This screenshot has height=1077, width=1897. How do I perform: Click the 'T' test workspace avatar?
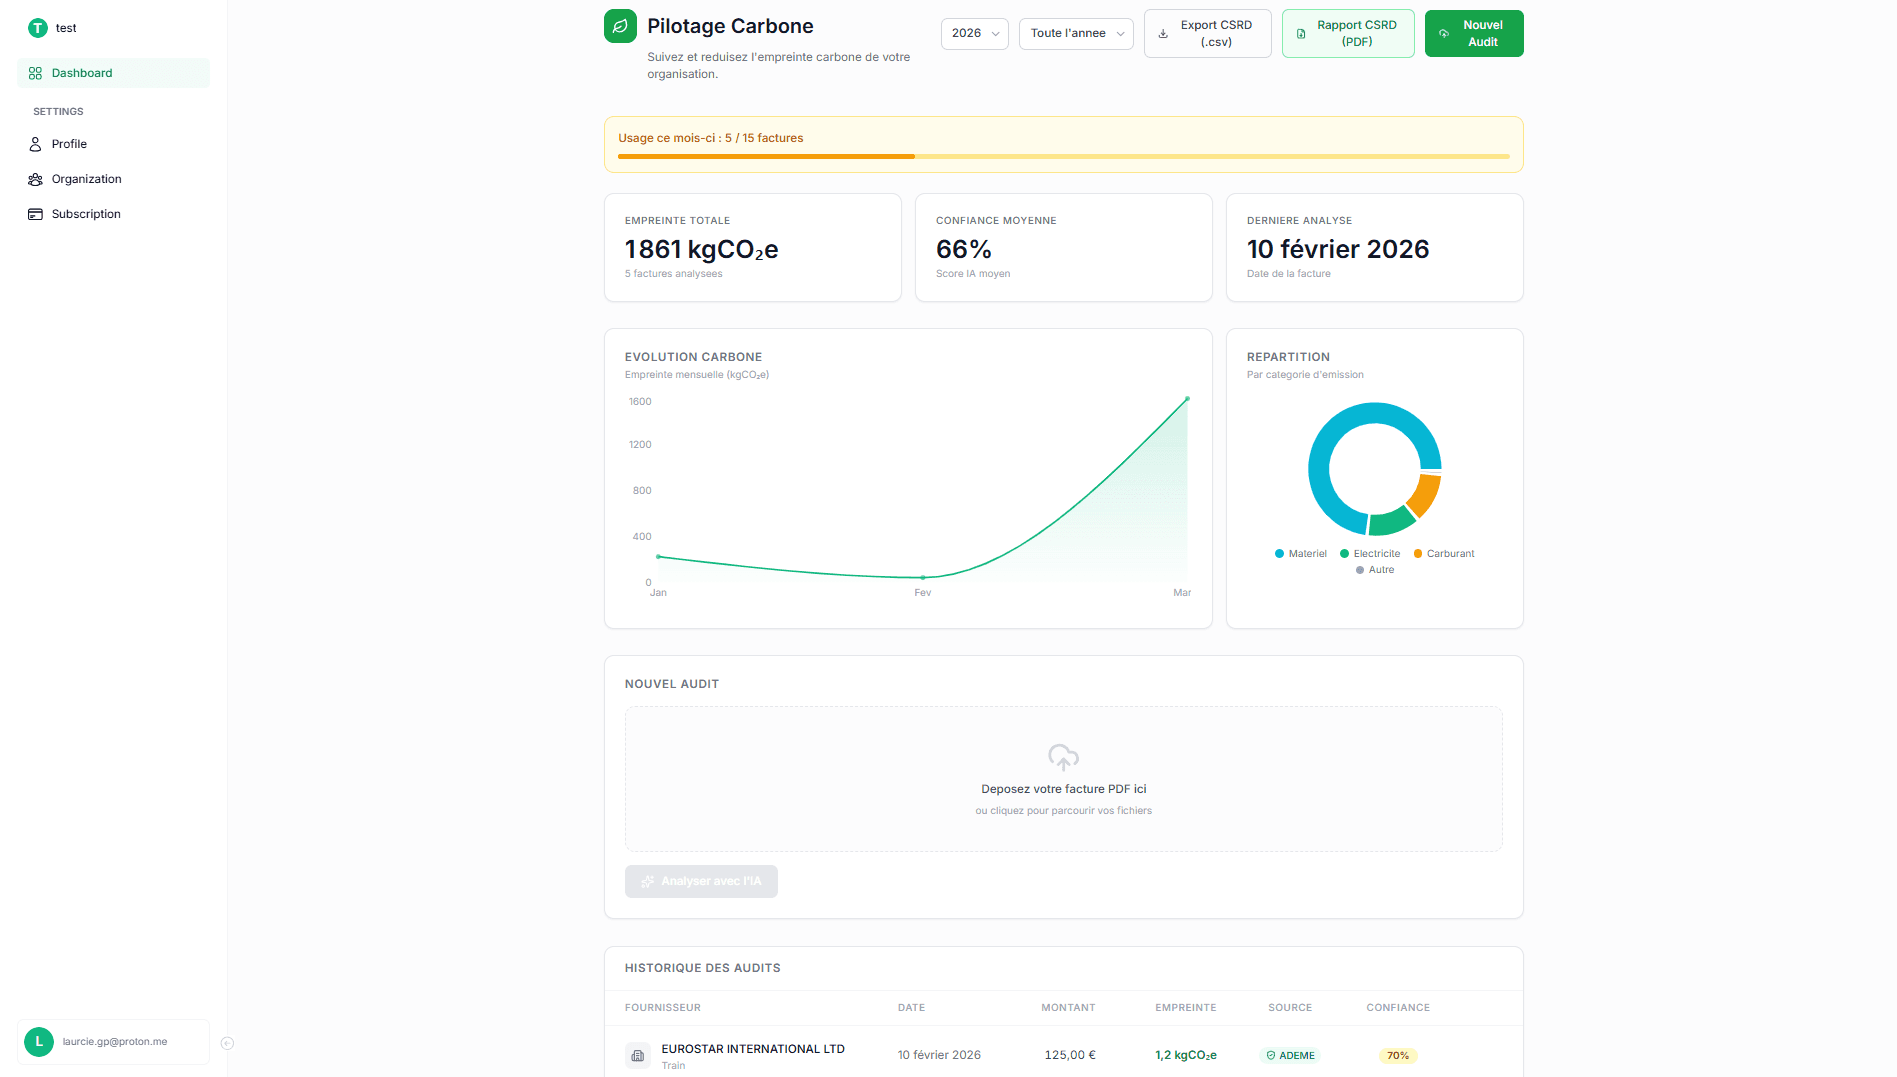38,28
